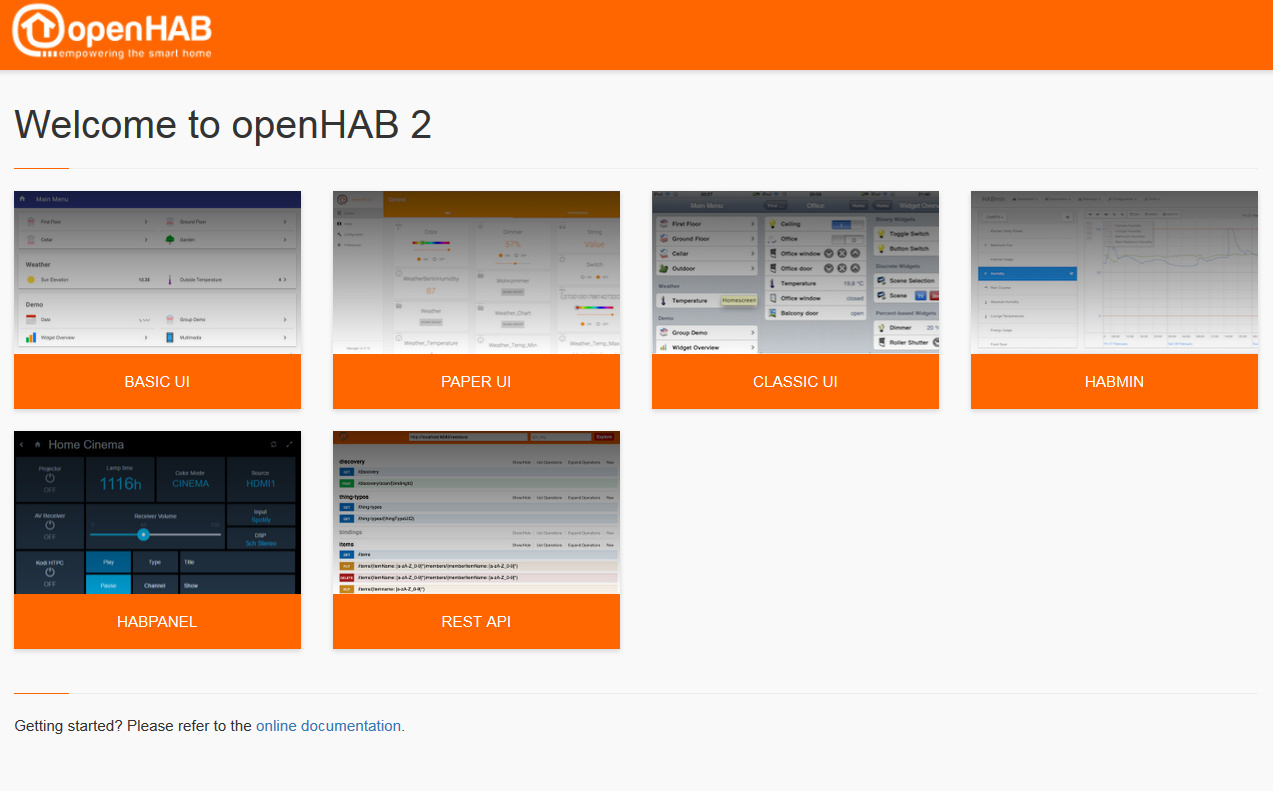
Task: Click the home icon beside Home Cinema
Action: [x=38, y=444]
